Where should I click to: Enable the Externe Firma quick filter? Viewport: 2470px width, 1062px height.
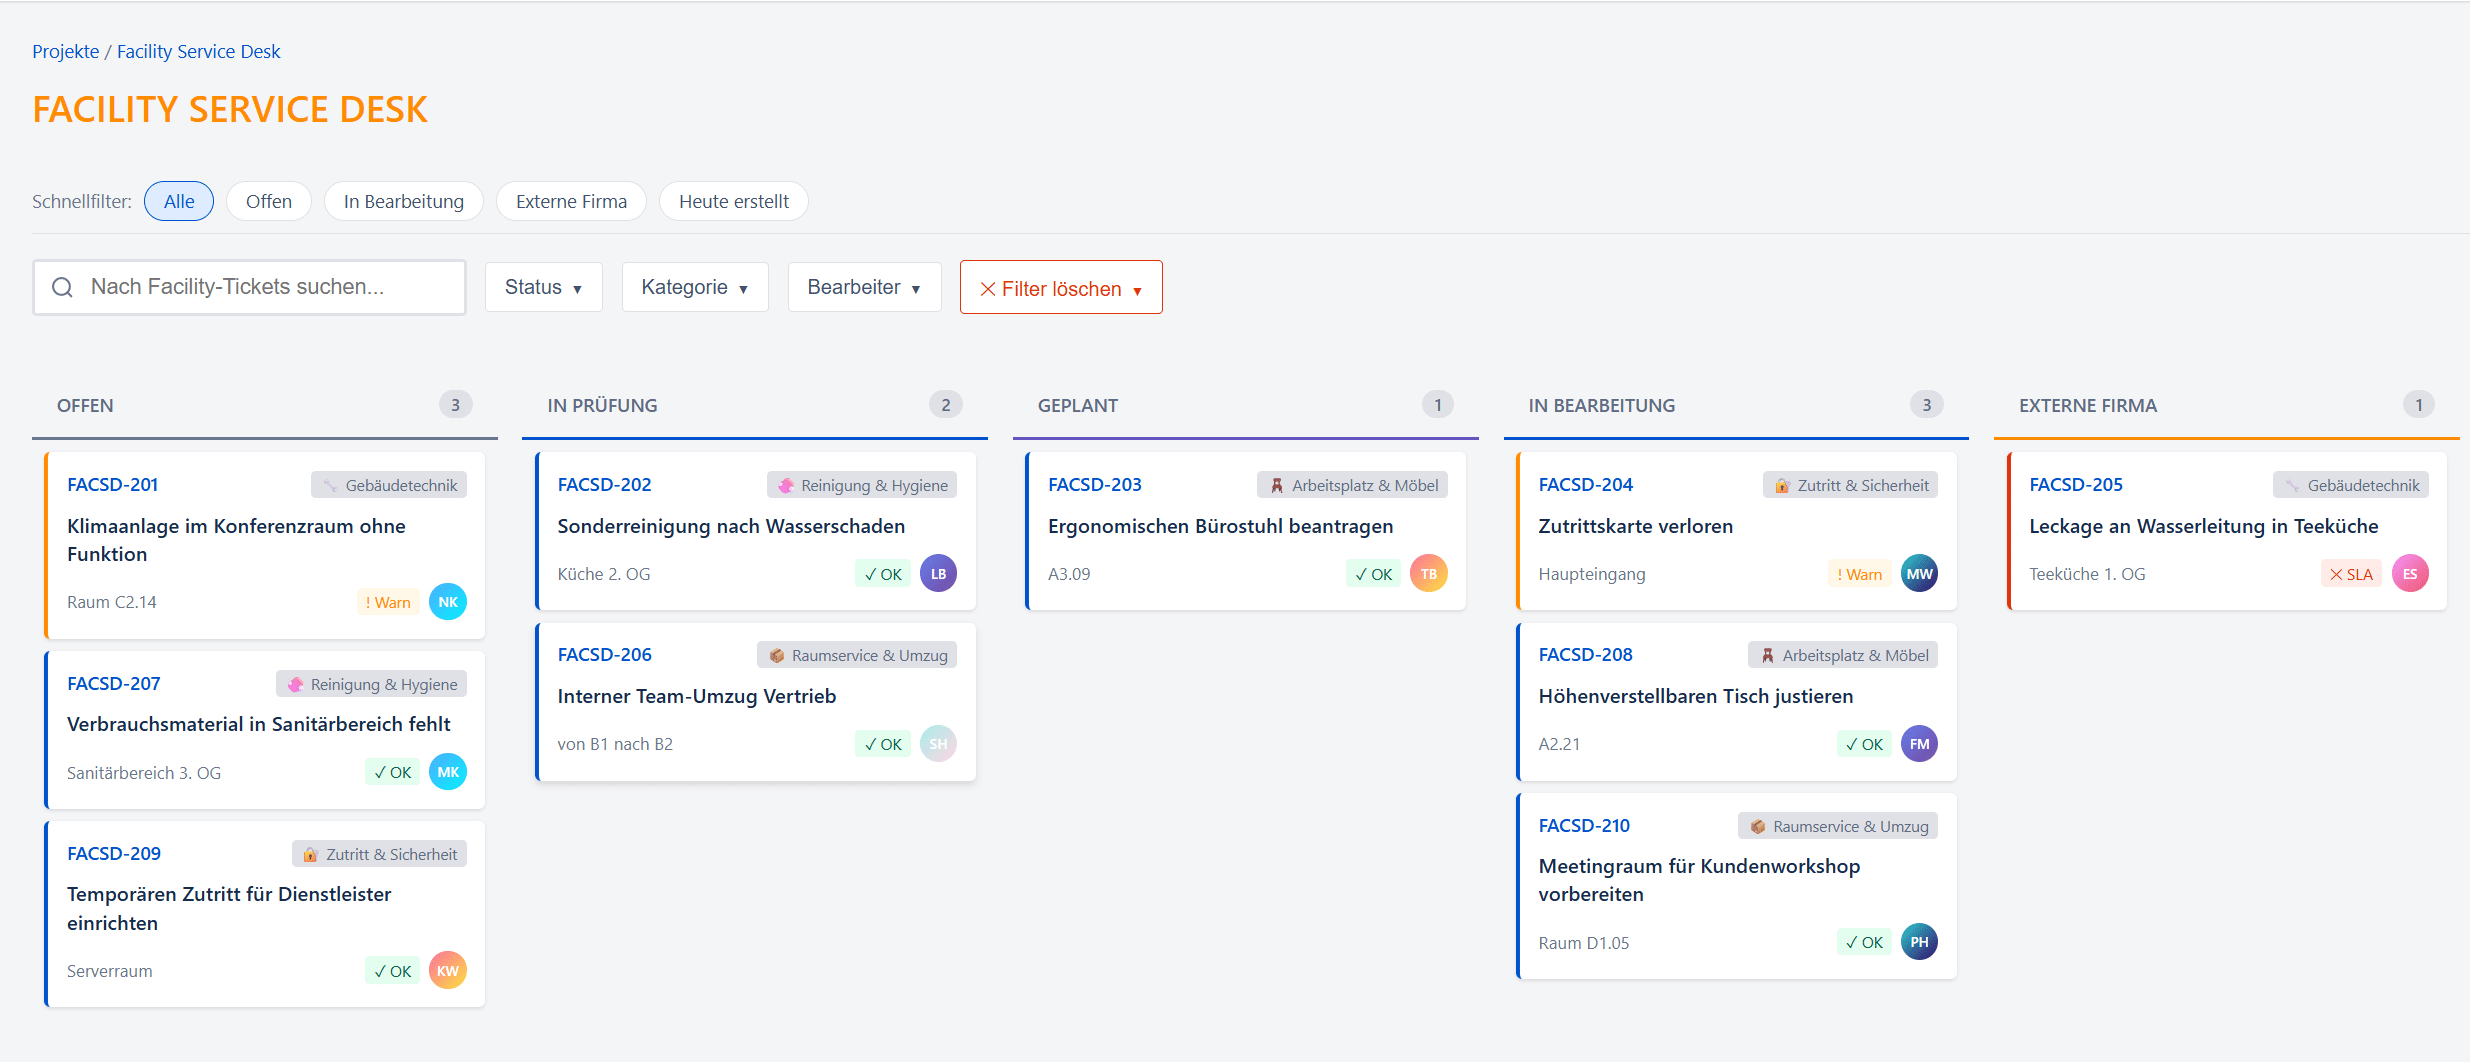pos(571,202)
